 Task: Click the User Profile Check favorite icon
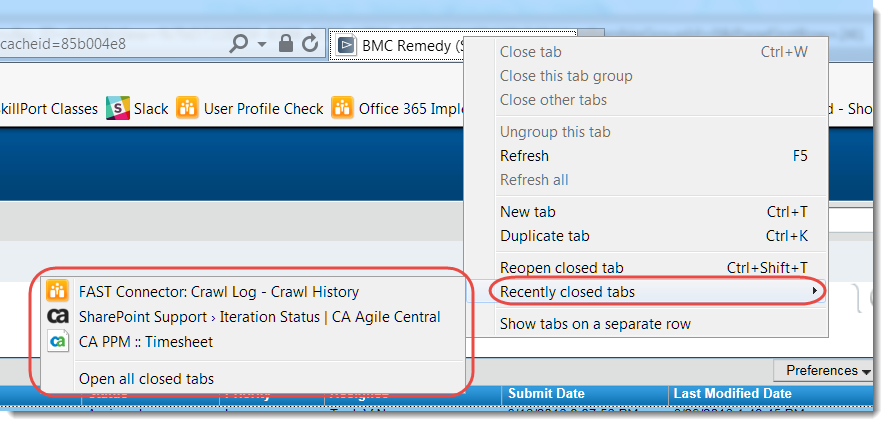187,108
